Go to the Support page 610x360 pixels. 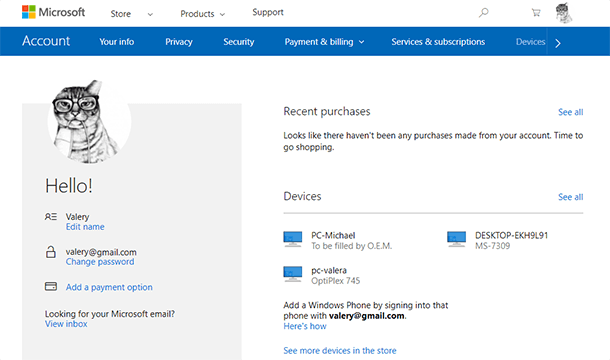(268, 12)
